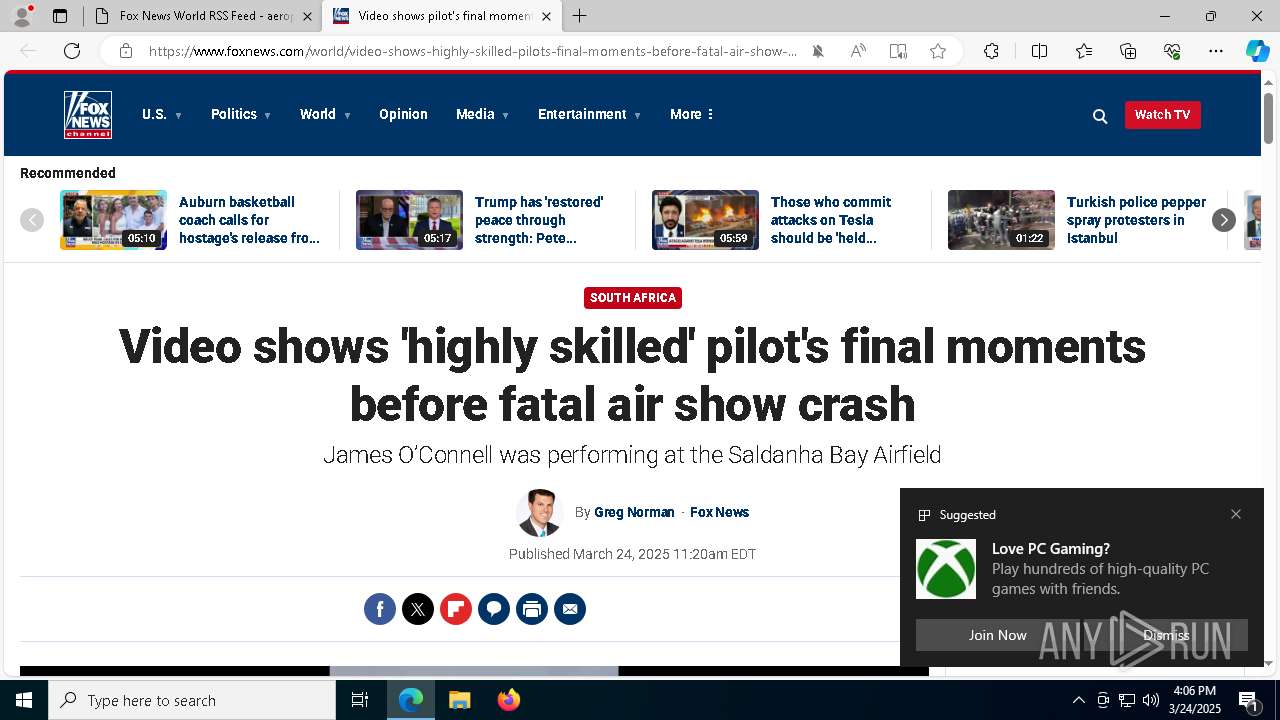Enter Immersive Reader mode
This screenshot has width=1280, height=720.
tap(898, 51)
